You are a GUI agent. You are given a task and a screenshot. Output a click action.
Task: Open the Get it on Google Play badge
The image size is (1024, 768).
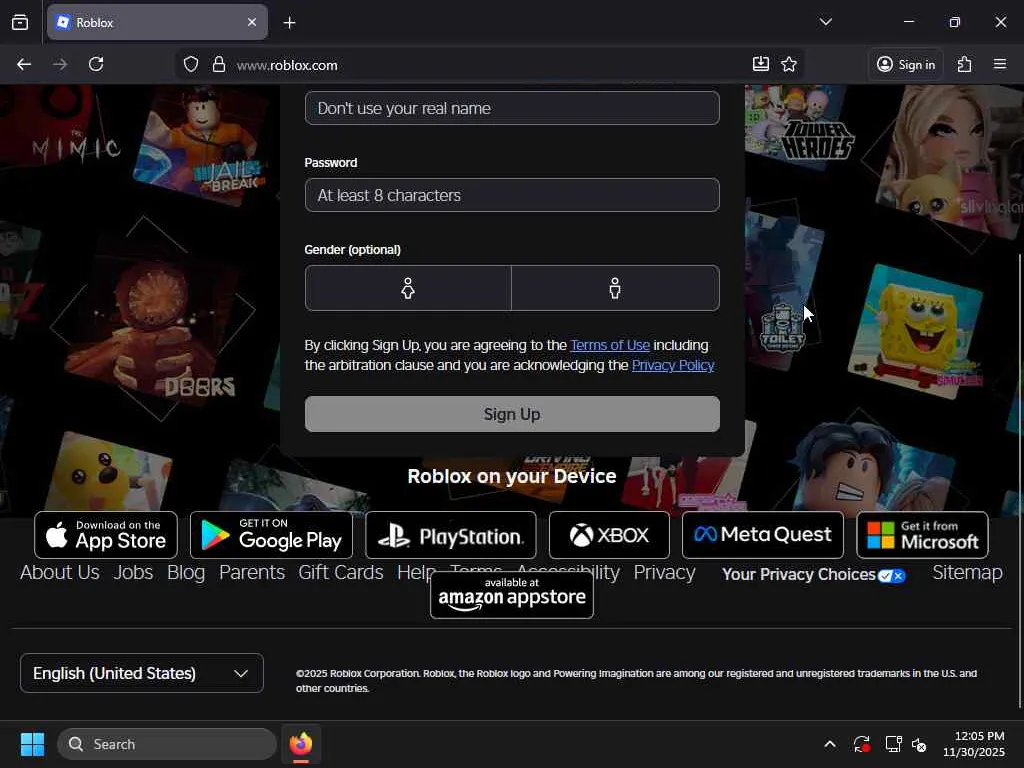pyautogui.click(x=271, y=536)
